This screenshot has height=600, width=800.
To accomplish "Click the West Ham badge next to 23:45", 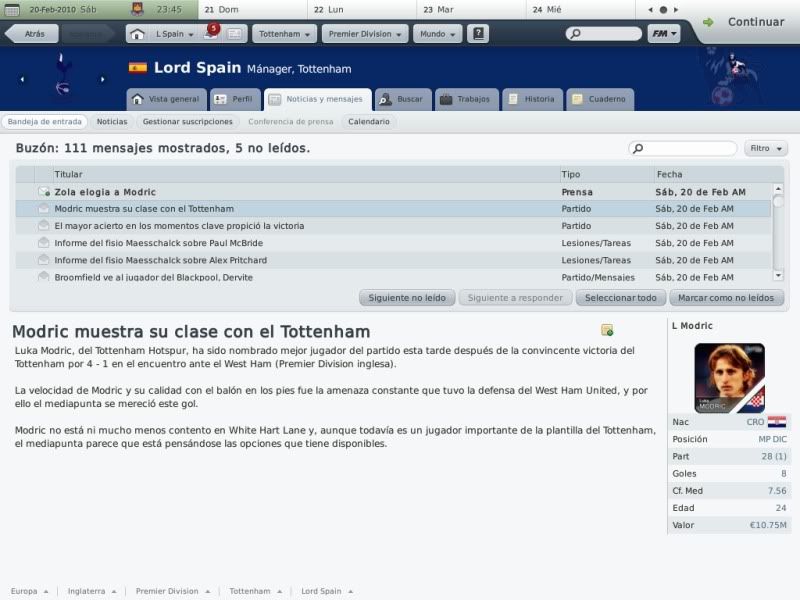I will coord(137,9).
